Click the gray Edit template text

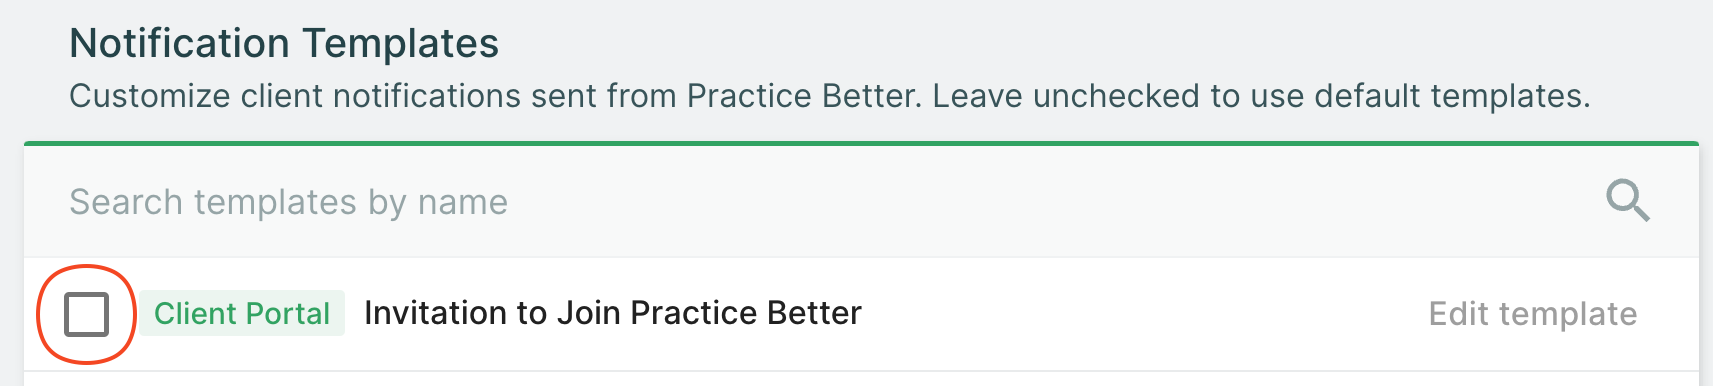tap(1532, 314)
